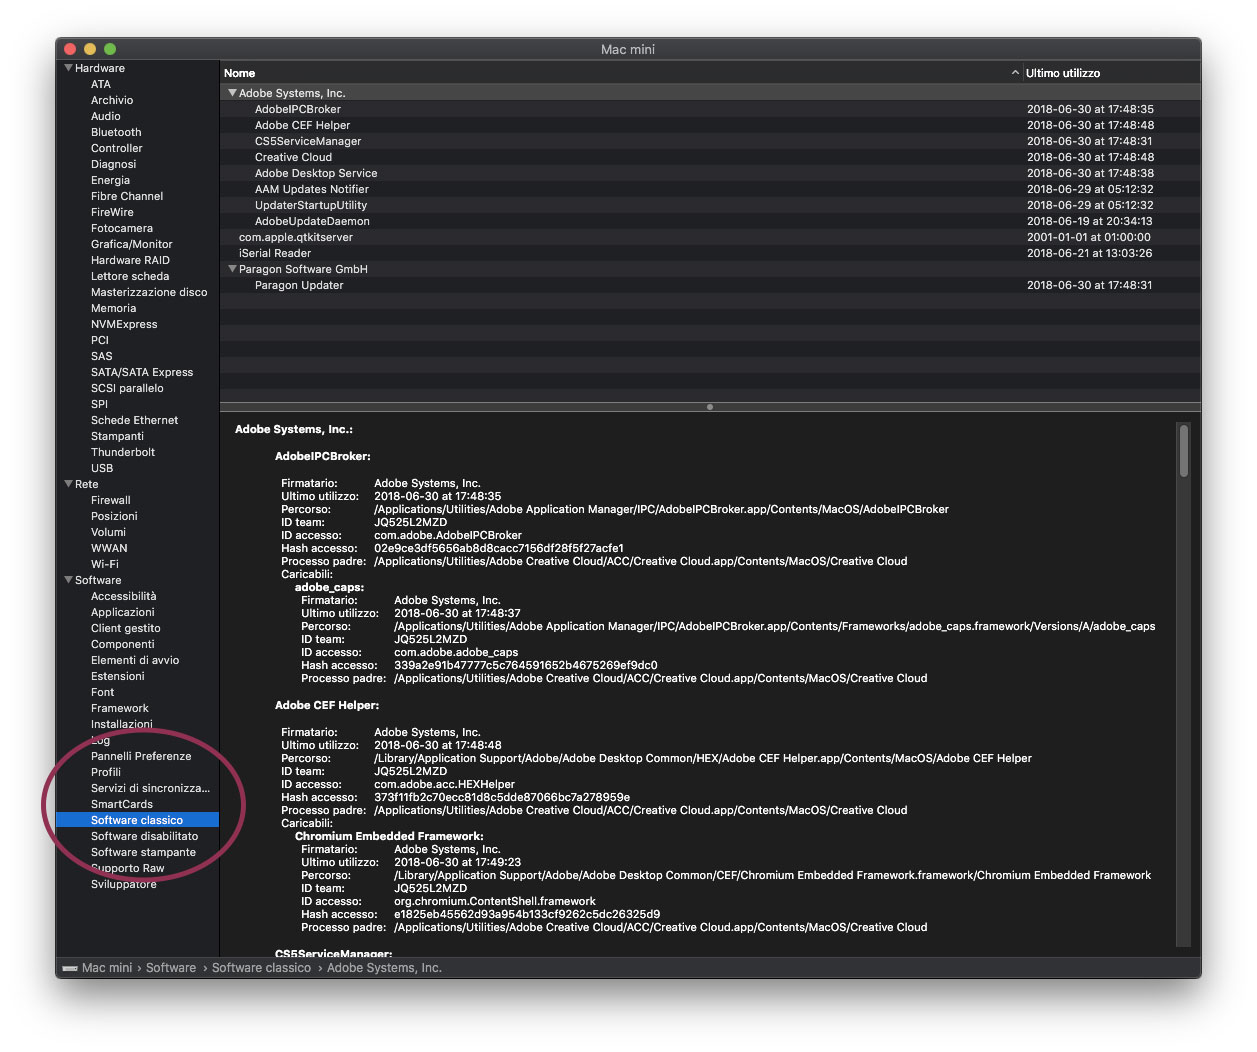Select Fotocamera in the sidebar
Viewport: 1257px width, 1052px height.
pos(122,228)
